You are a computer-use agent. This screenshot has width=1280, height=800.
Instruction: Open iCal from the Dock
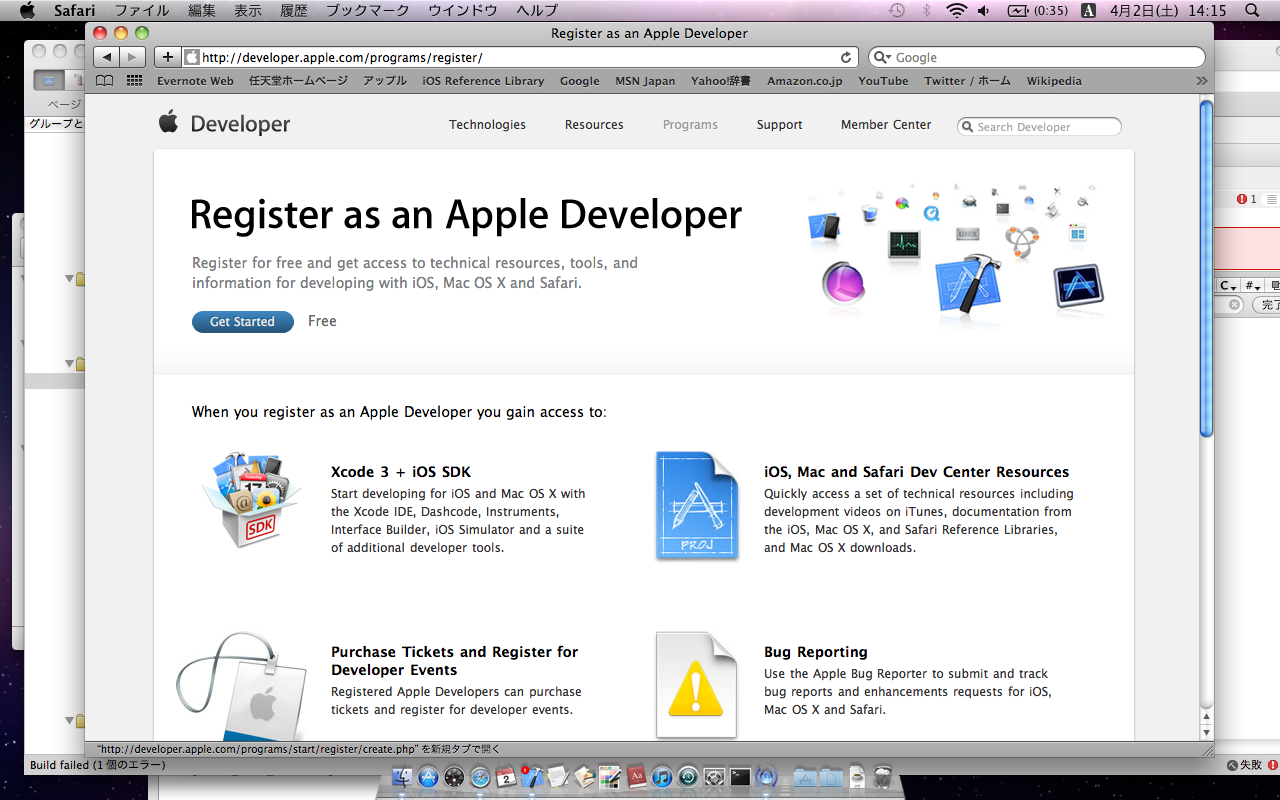(x=506, y=777)
